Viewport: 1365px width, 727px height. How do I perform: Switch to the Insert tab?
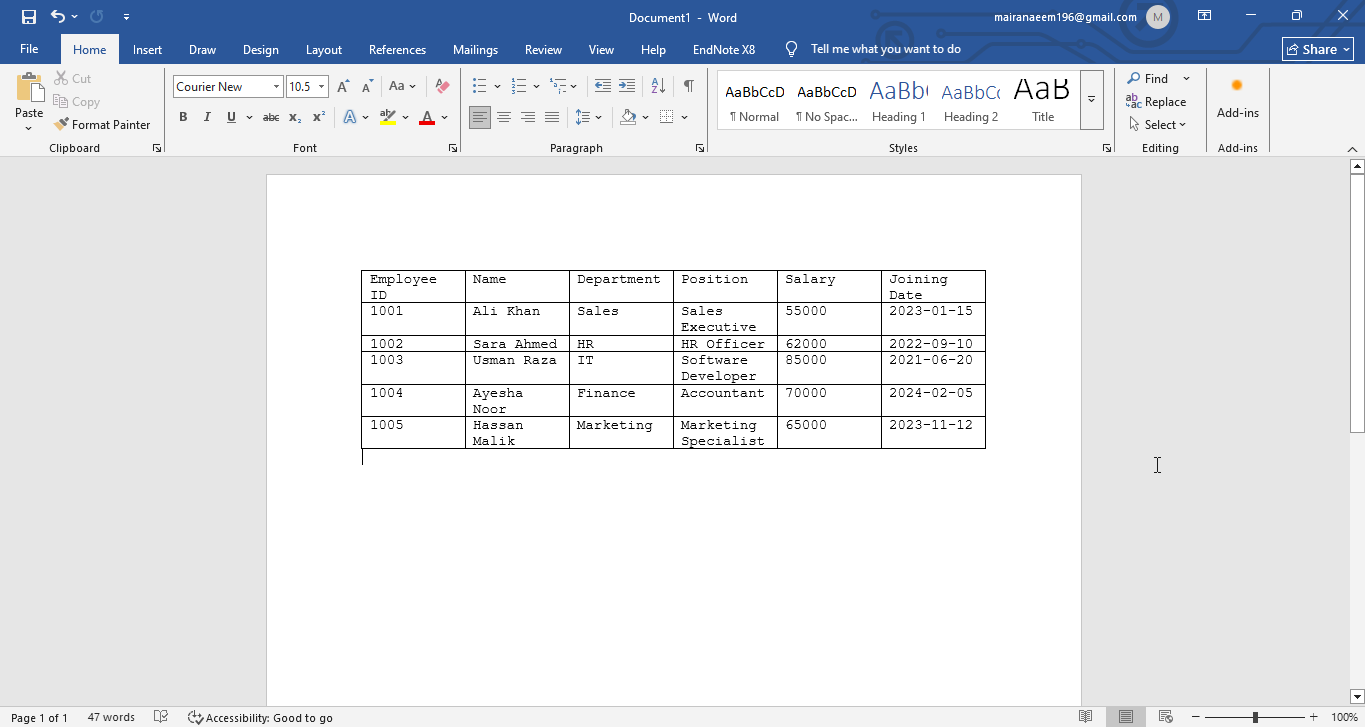click(x=147, y=50)
